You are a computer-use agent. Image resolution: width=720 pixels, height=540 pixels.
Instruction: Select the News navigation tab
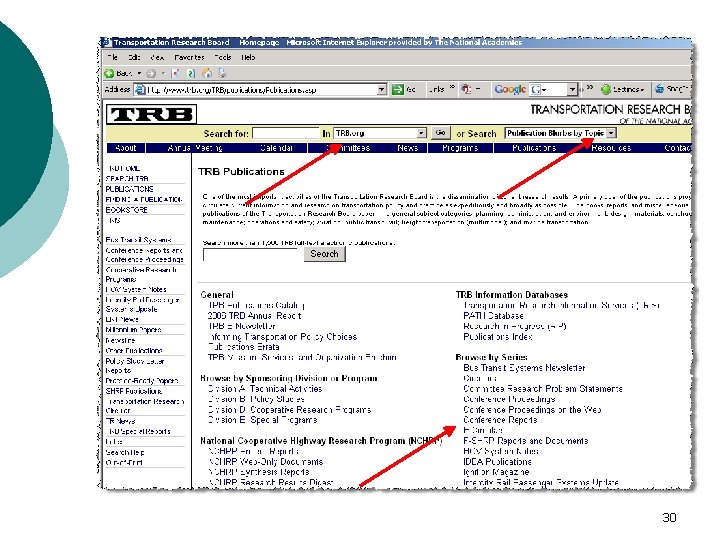tap(407, 148)
